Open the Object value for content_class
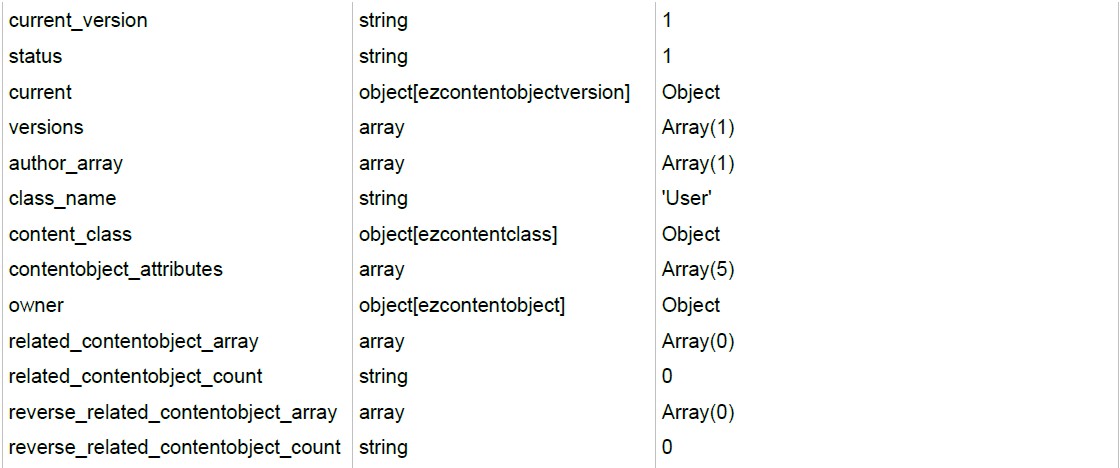This screenshot has width=1120, height=468. (x=691, y=234)
